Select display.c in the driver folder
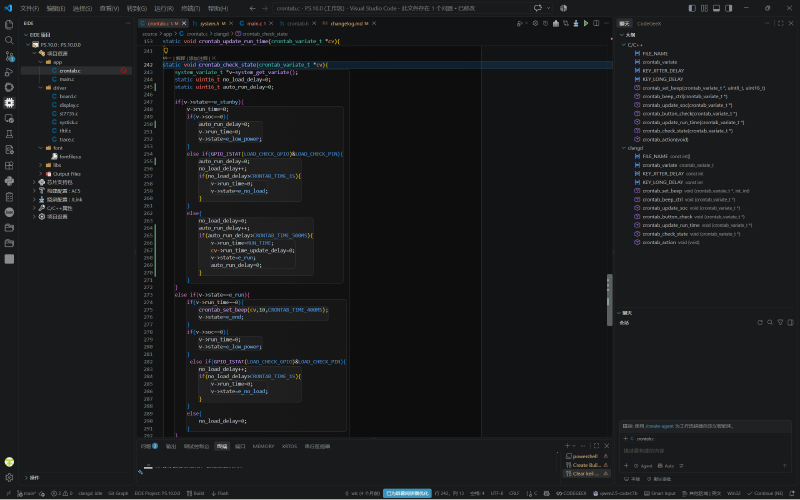This screenshot has width=800, height=500. [x=68, y=105]
